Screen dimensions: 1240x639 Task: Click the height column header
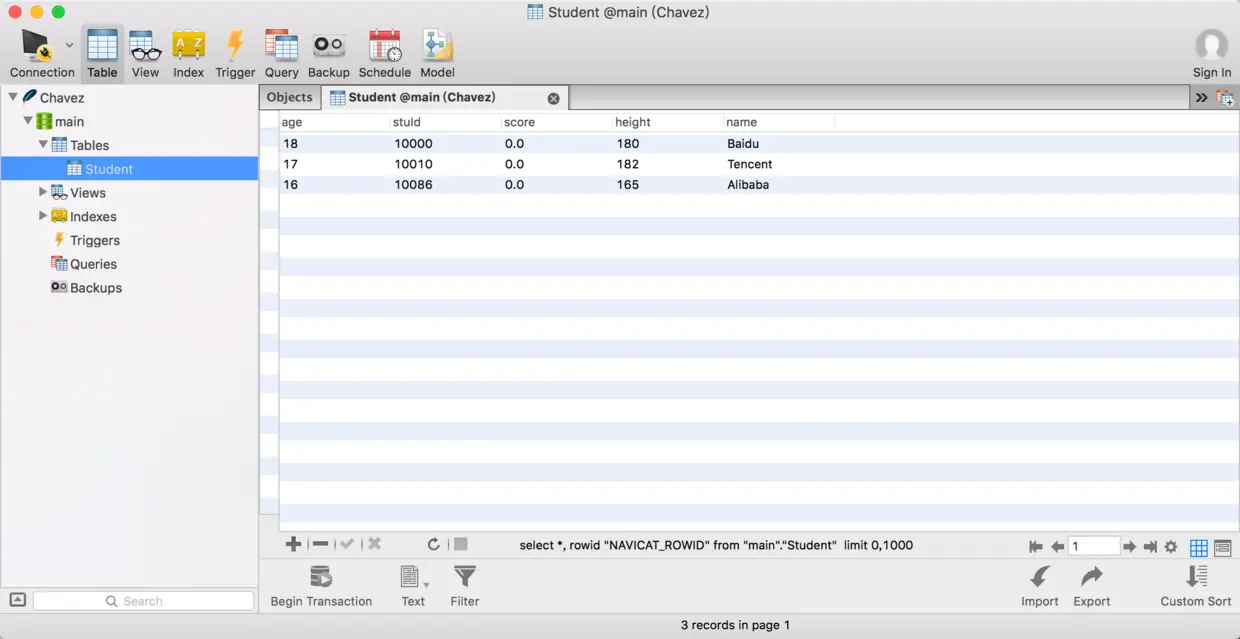(667, 122)
